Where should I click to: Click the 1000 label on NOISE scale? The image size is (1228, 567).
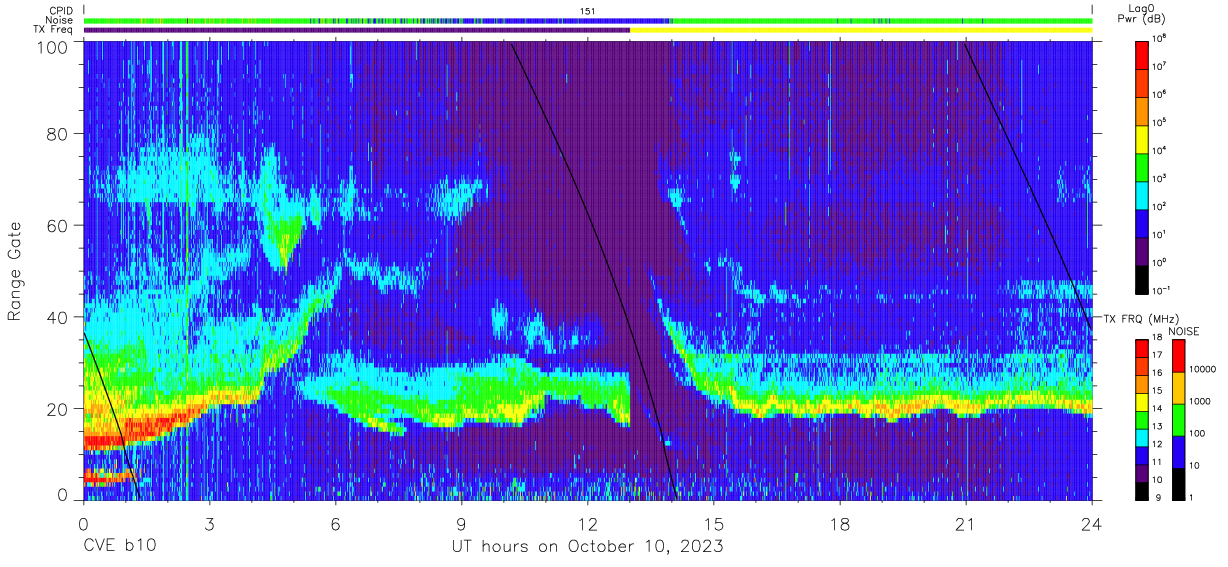point(1201,401)
